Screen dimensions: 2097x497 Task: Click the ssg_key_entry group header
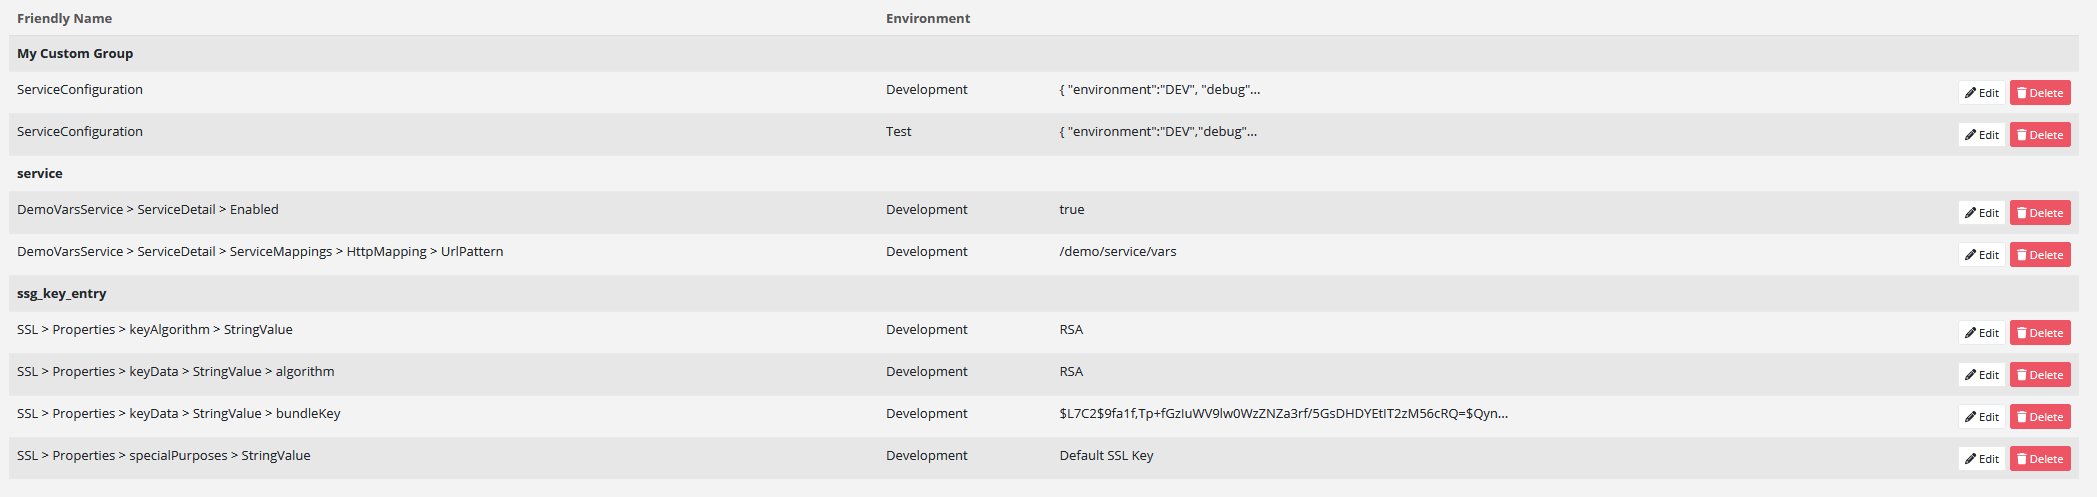[61, 294]
